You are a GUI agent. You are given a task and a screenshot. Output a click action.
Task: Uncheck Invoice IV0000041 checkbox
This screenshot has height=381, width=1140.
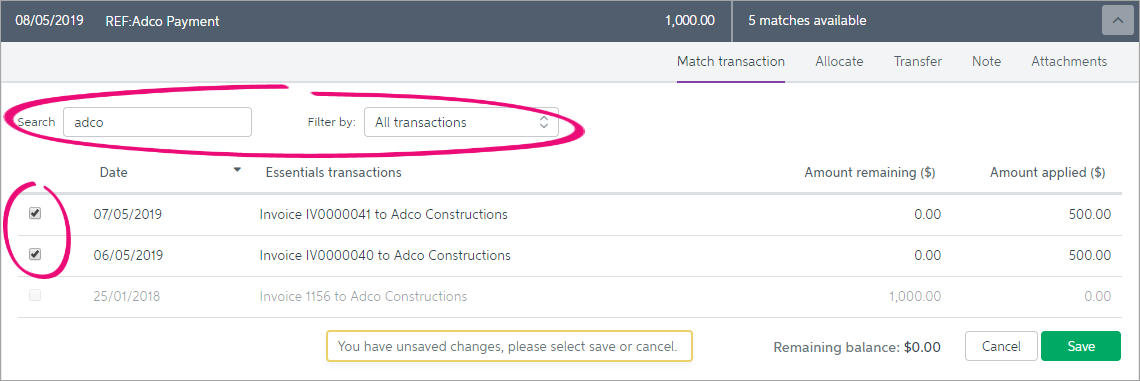click(35, 214)
